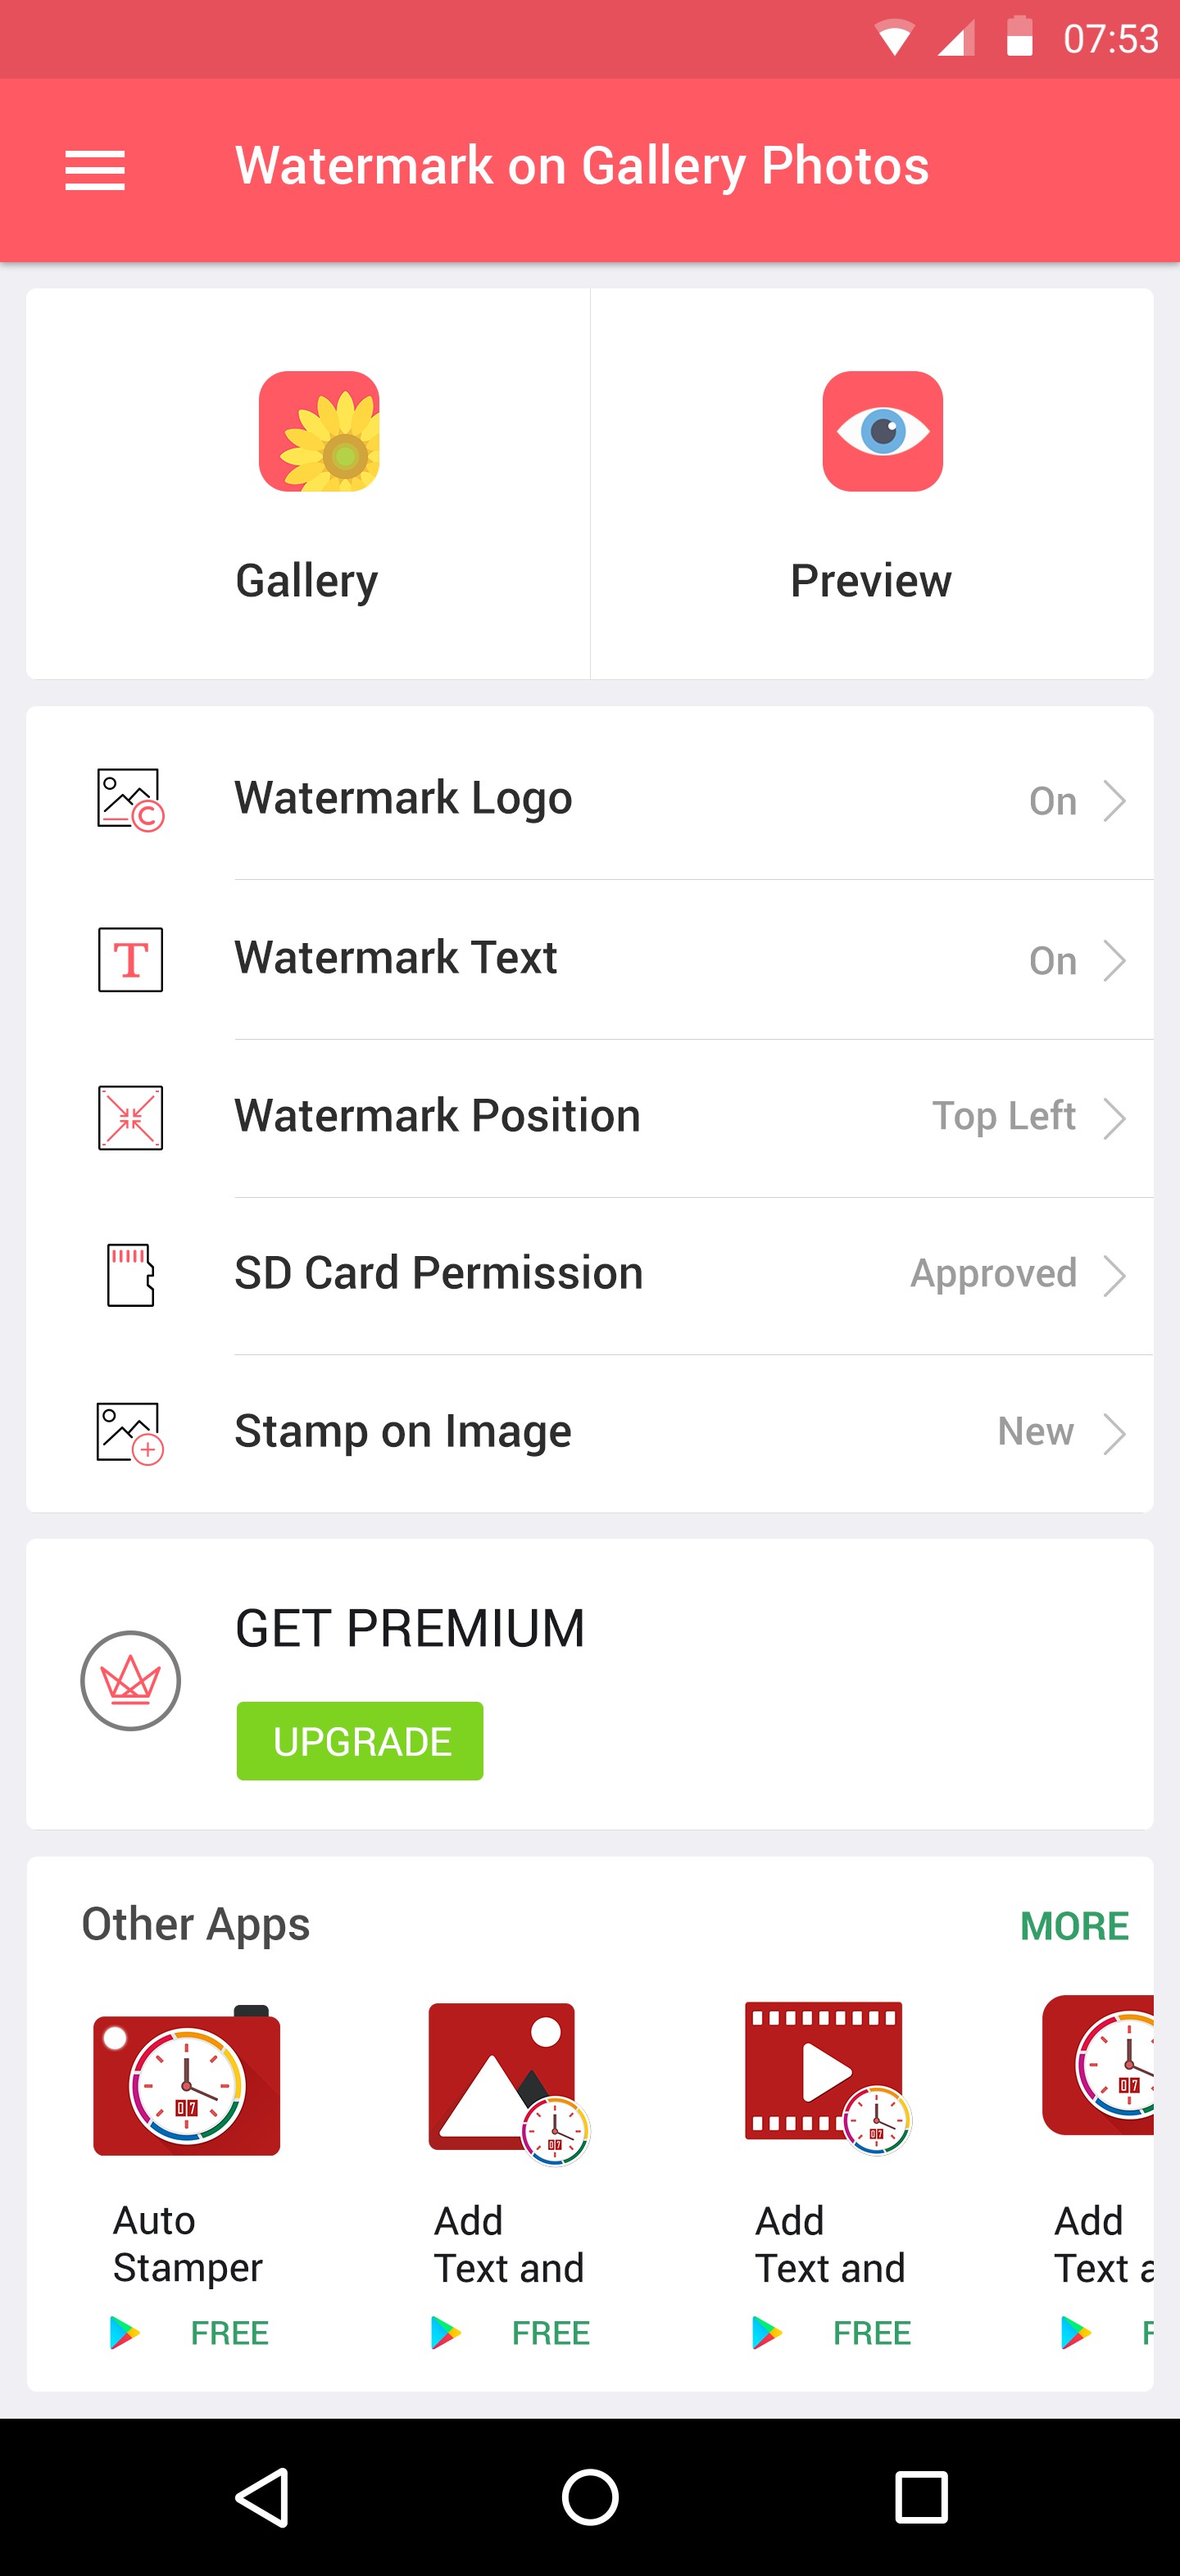Screen dimensions: 1180x2576
Task: Tap the Stamp on Image icon
Action: [130, 1433]
